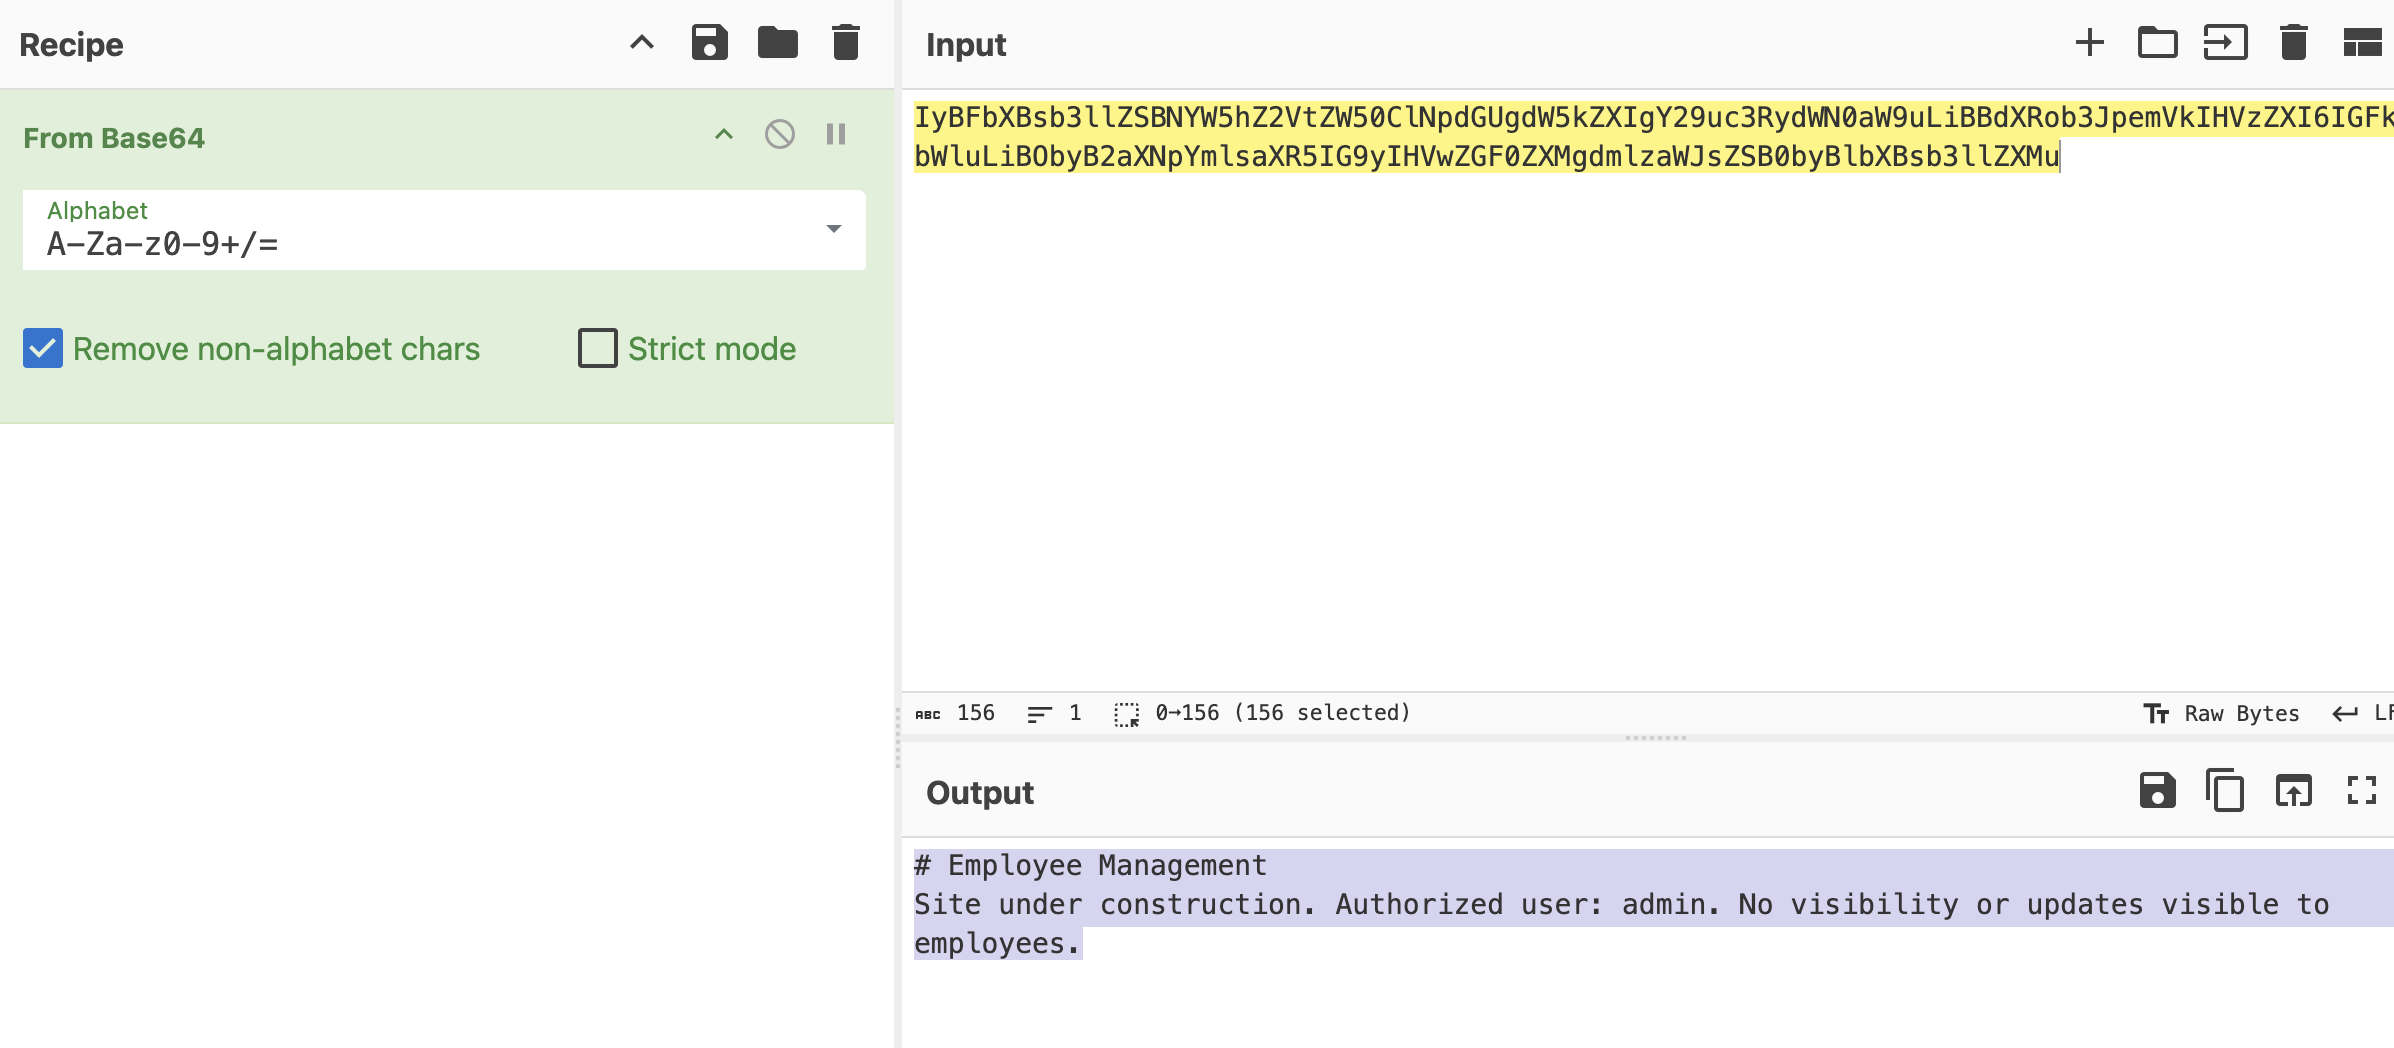The image size is (2394, 1048).
Task: Click the input character count 156
Action: tap(955, 713)
